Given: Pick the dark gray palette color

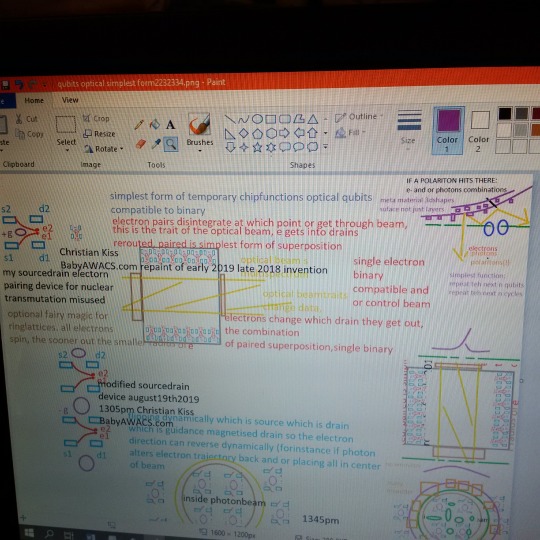Looking at the screenshot, I should (x=521, y=113).
